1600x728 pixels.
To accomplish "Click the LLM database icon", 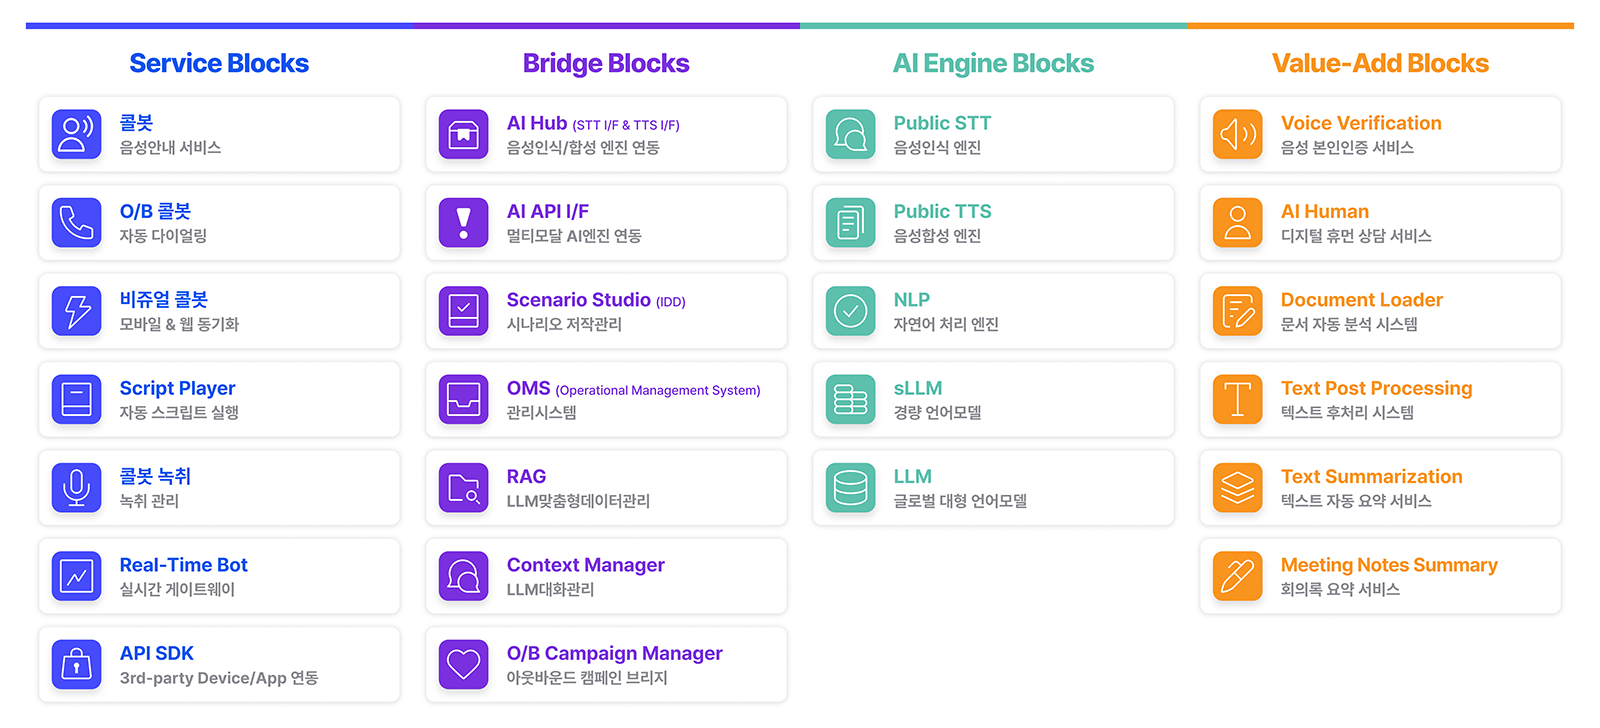I will 850,488.
